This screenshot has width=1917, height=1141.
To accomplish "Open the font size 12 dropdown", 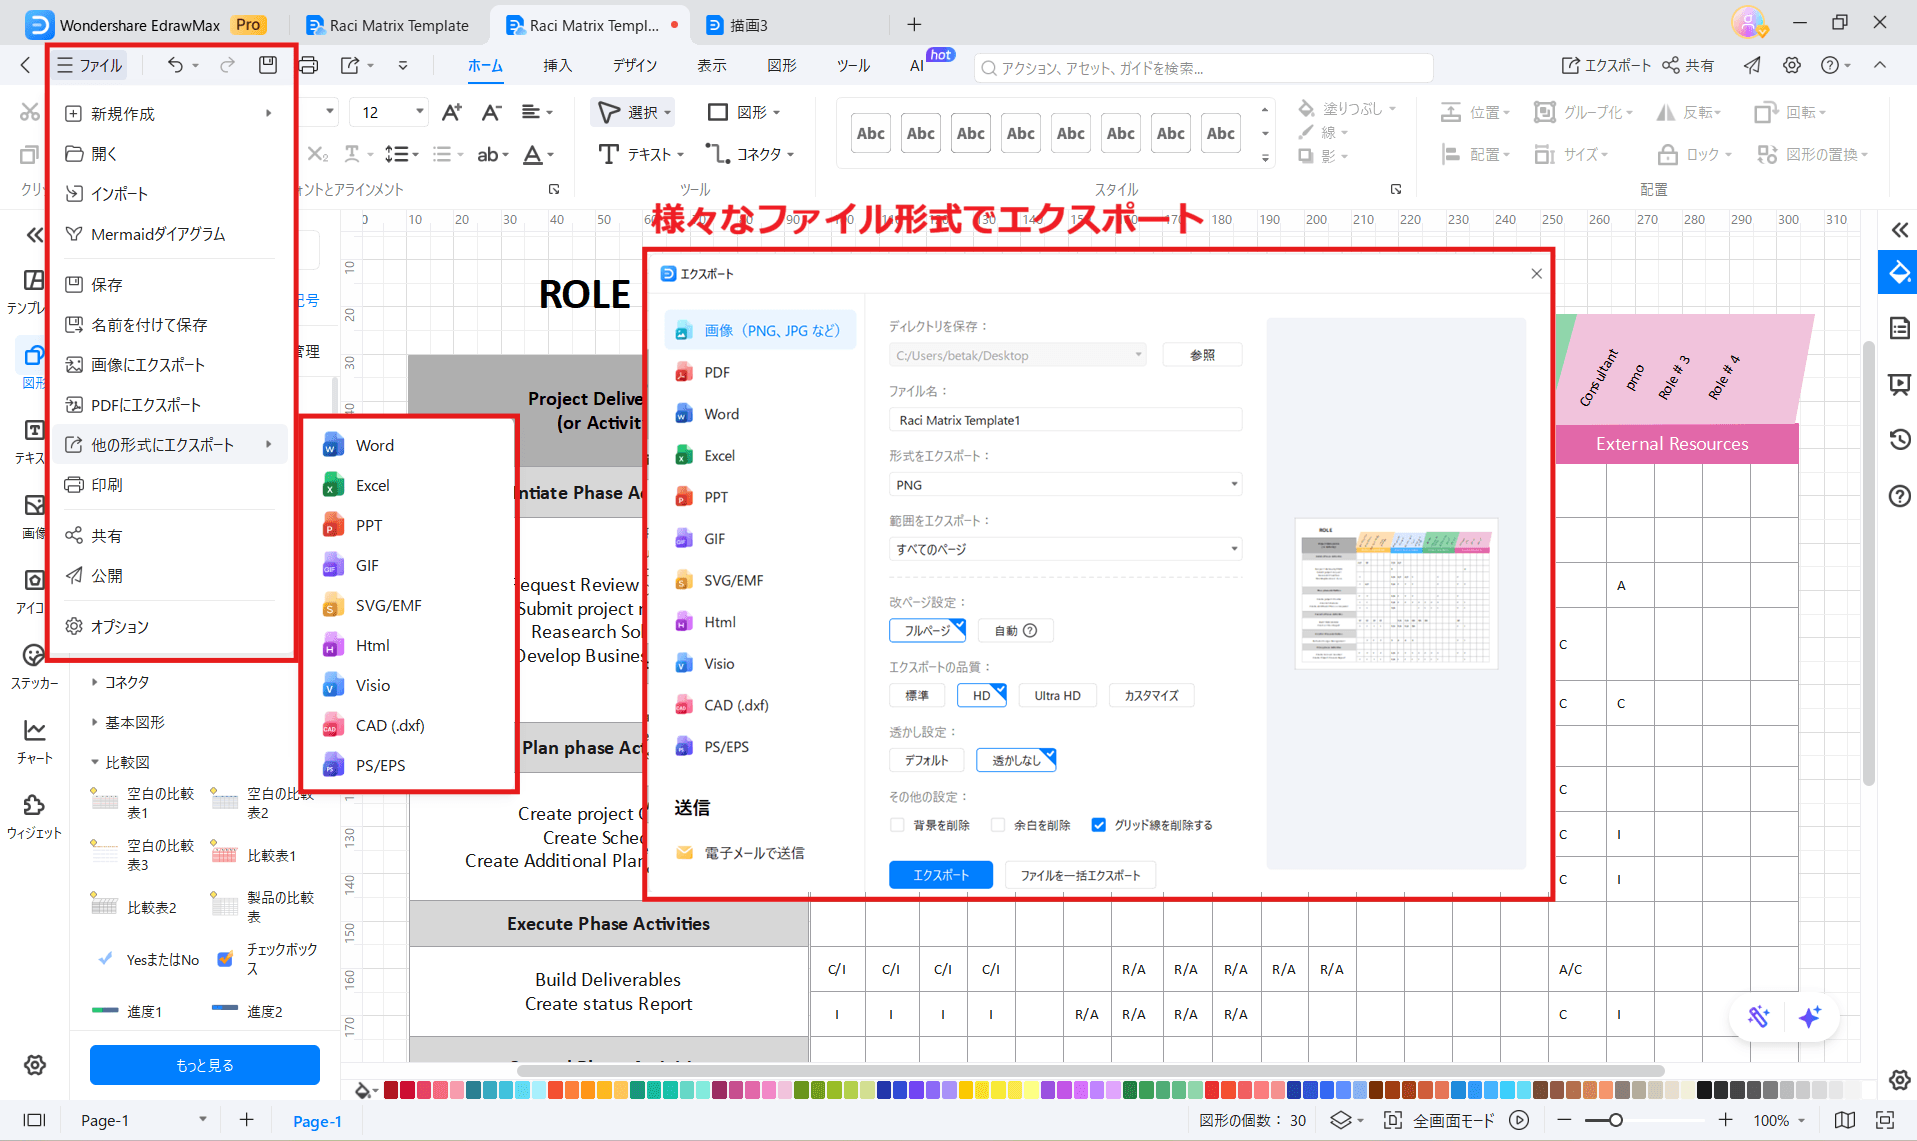I will [419, 112].
